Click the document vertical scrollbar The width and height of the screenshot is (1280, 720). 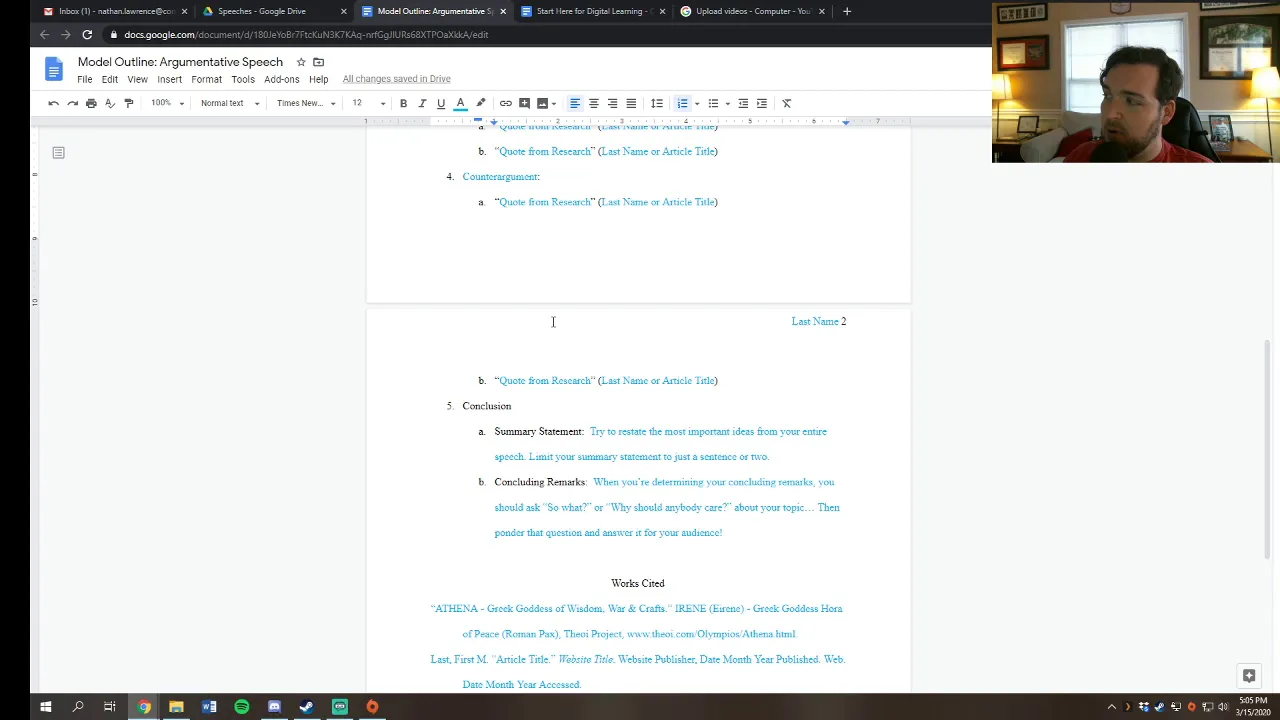(1267, 450)
